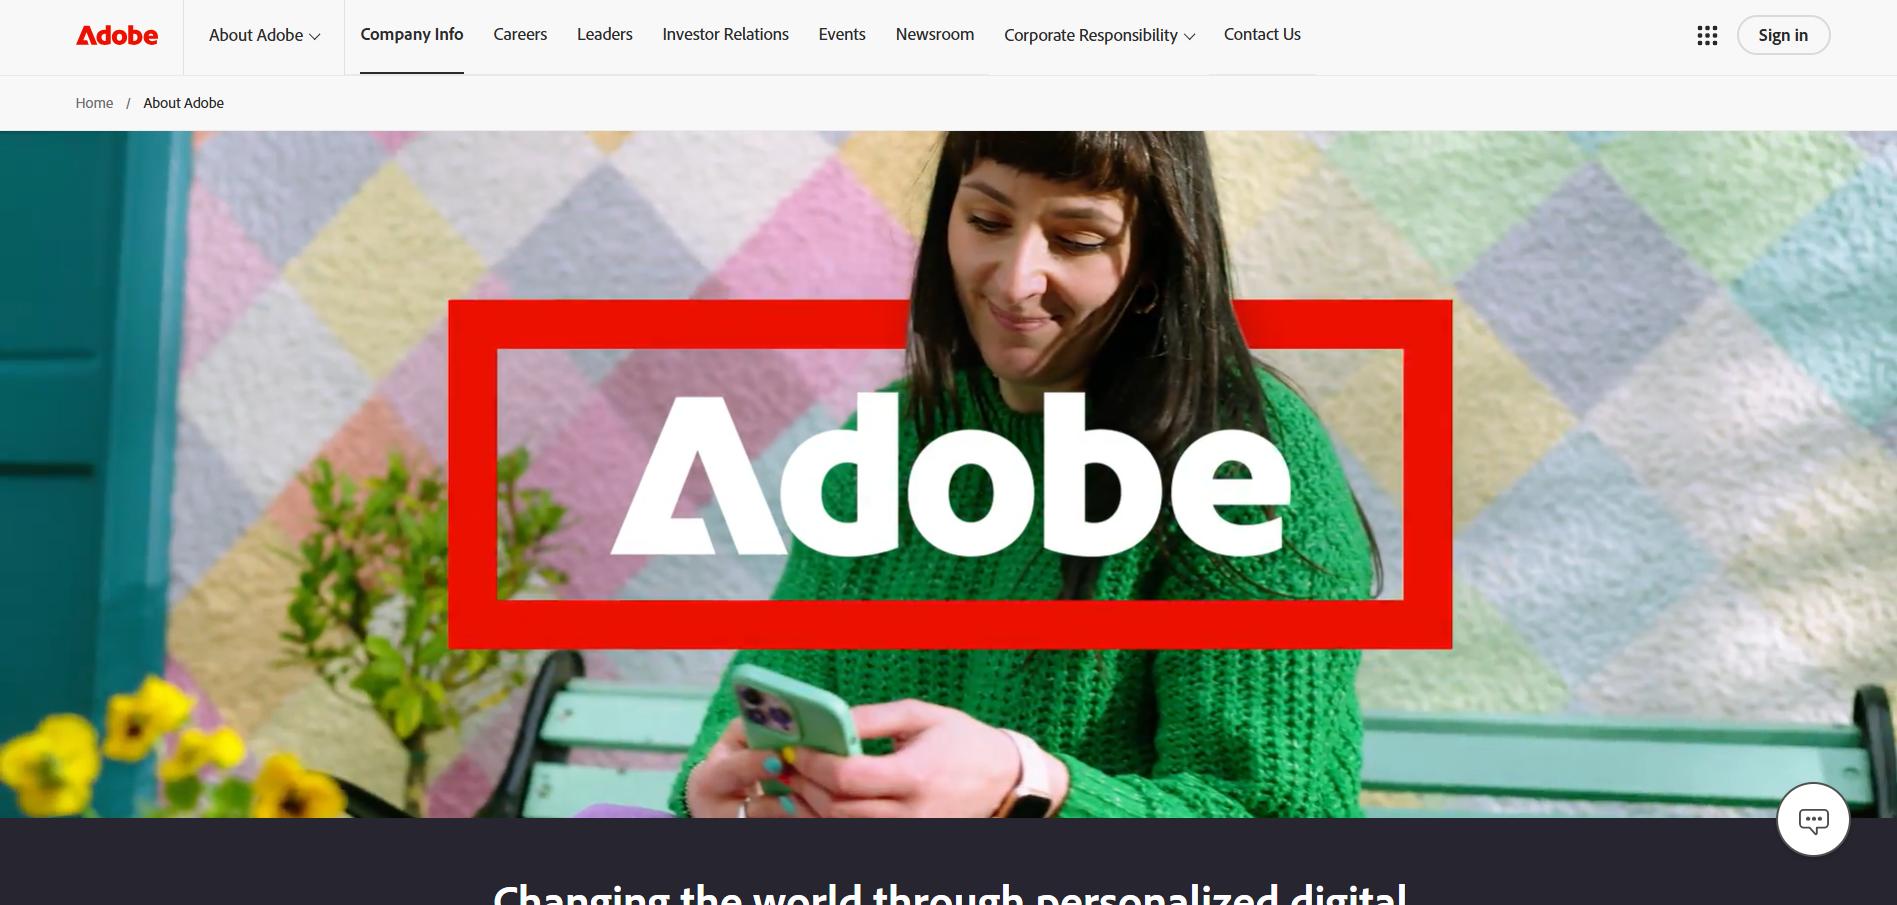Navigate to the Events section

click(x=842, y=34)
